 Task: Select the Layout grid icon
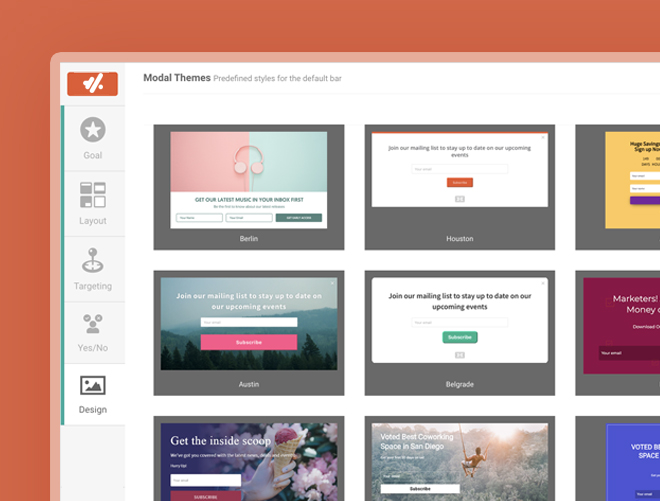pos(93,195)
